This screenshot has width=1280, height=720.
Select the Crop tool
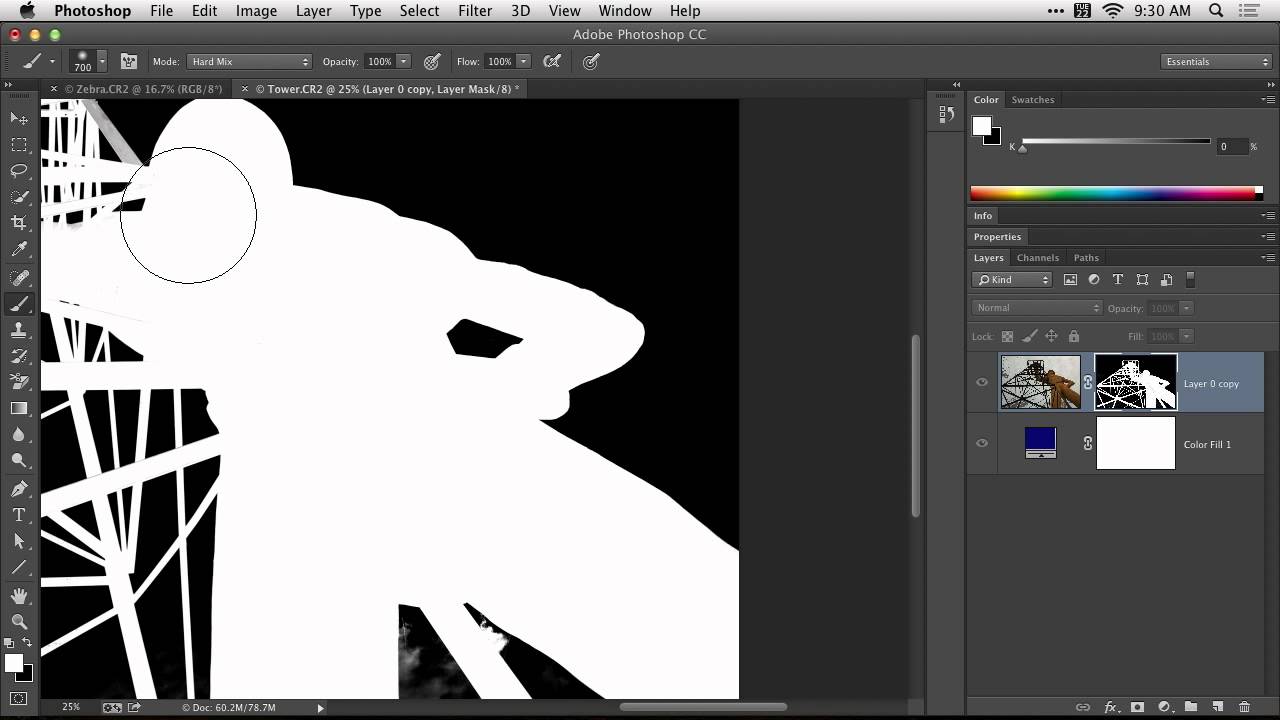19,223
